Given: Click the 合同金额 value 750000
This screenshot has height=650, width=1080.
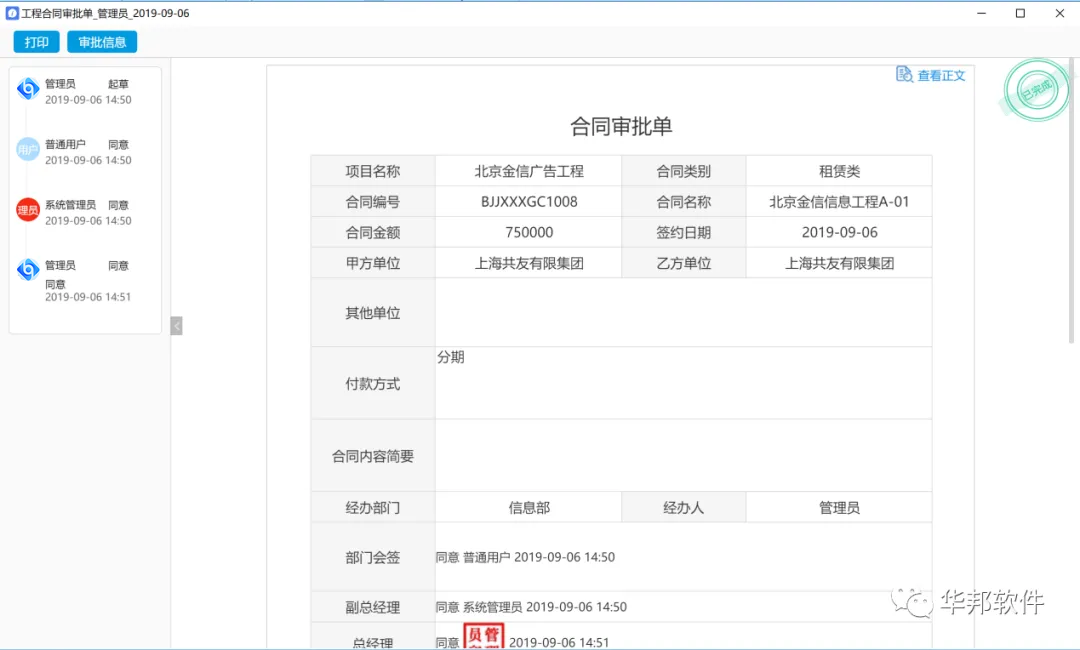Looking at the screenshot, I should 528,232.
